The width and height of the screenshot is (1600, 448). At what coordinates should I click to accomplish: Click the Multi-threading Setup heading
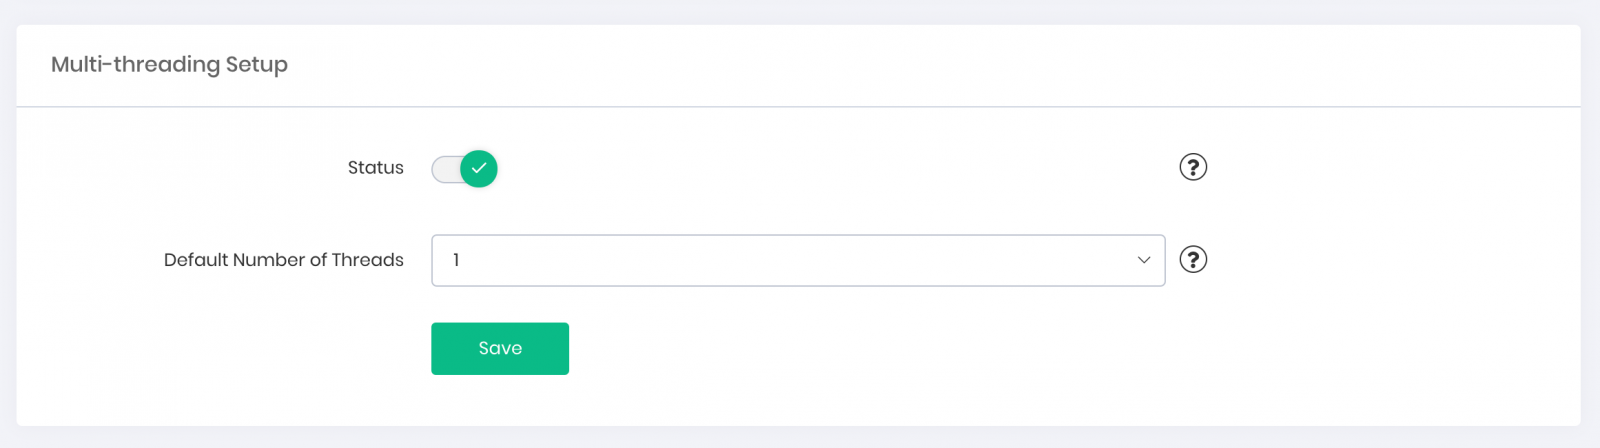169,64
